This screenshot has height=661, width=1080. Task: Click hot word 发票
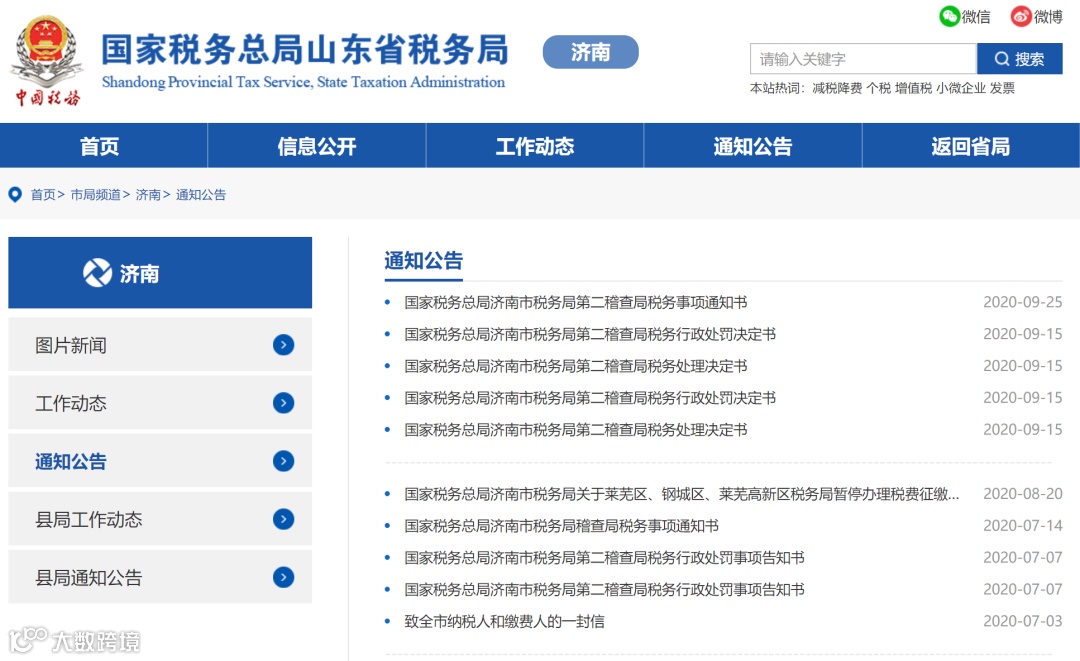tap(1002, 88)
